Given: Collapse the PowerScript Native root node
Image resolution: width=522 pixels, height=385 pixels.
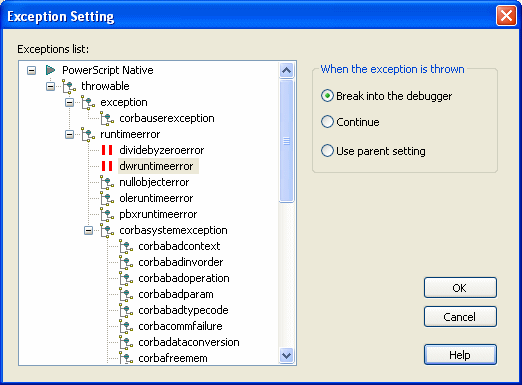Looking at the screenshot, I should pos(31,70).
